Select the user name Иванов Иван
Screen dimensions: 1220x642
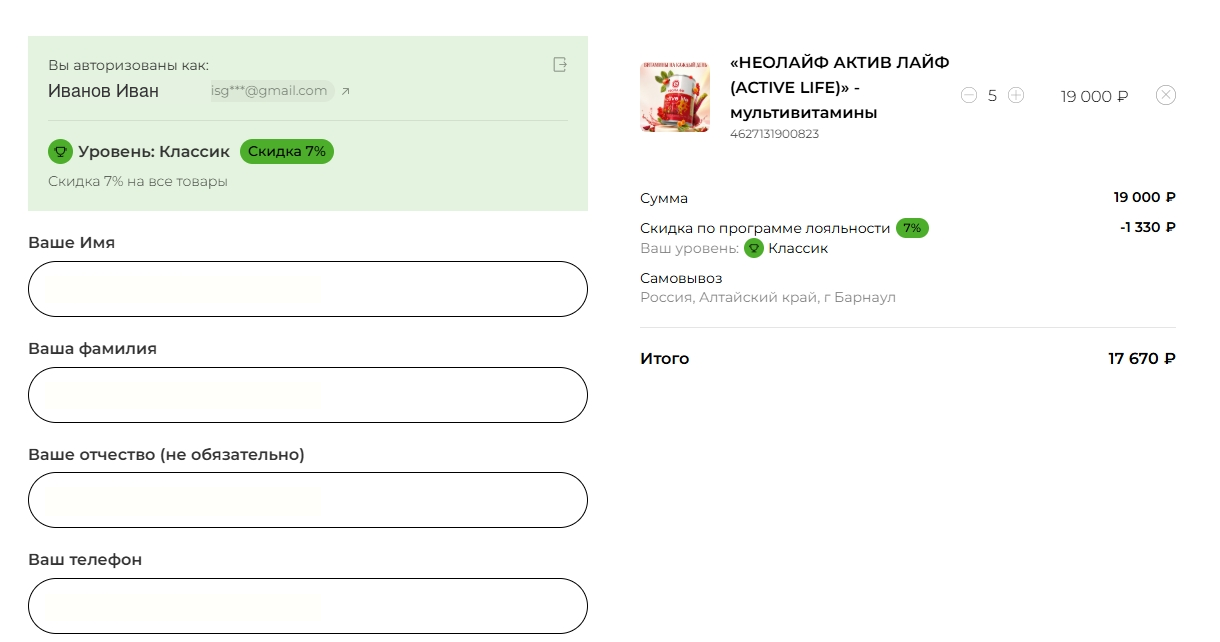coord(103,91)
